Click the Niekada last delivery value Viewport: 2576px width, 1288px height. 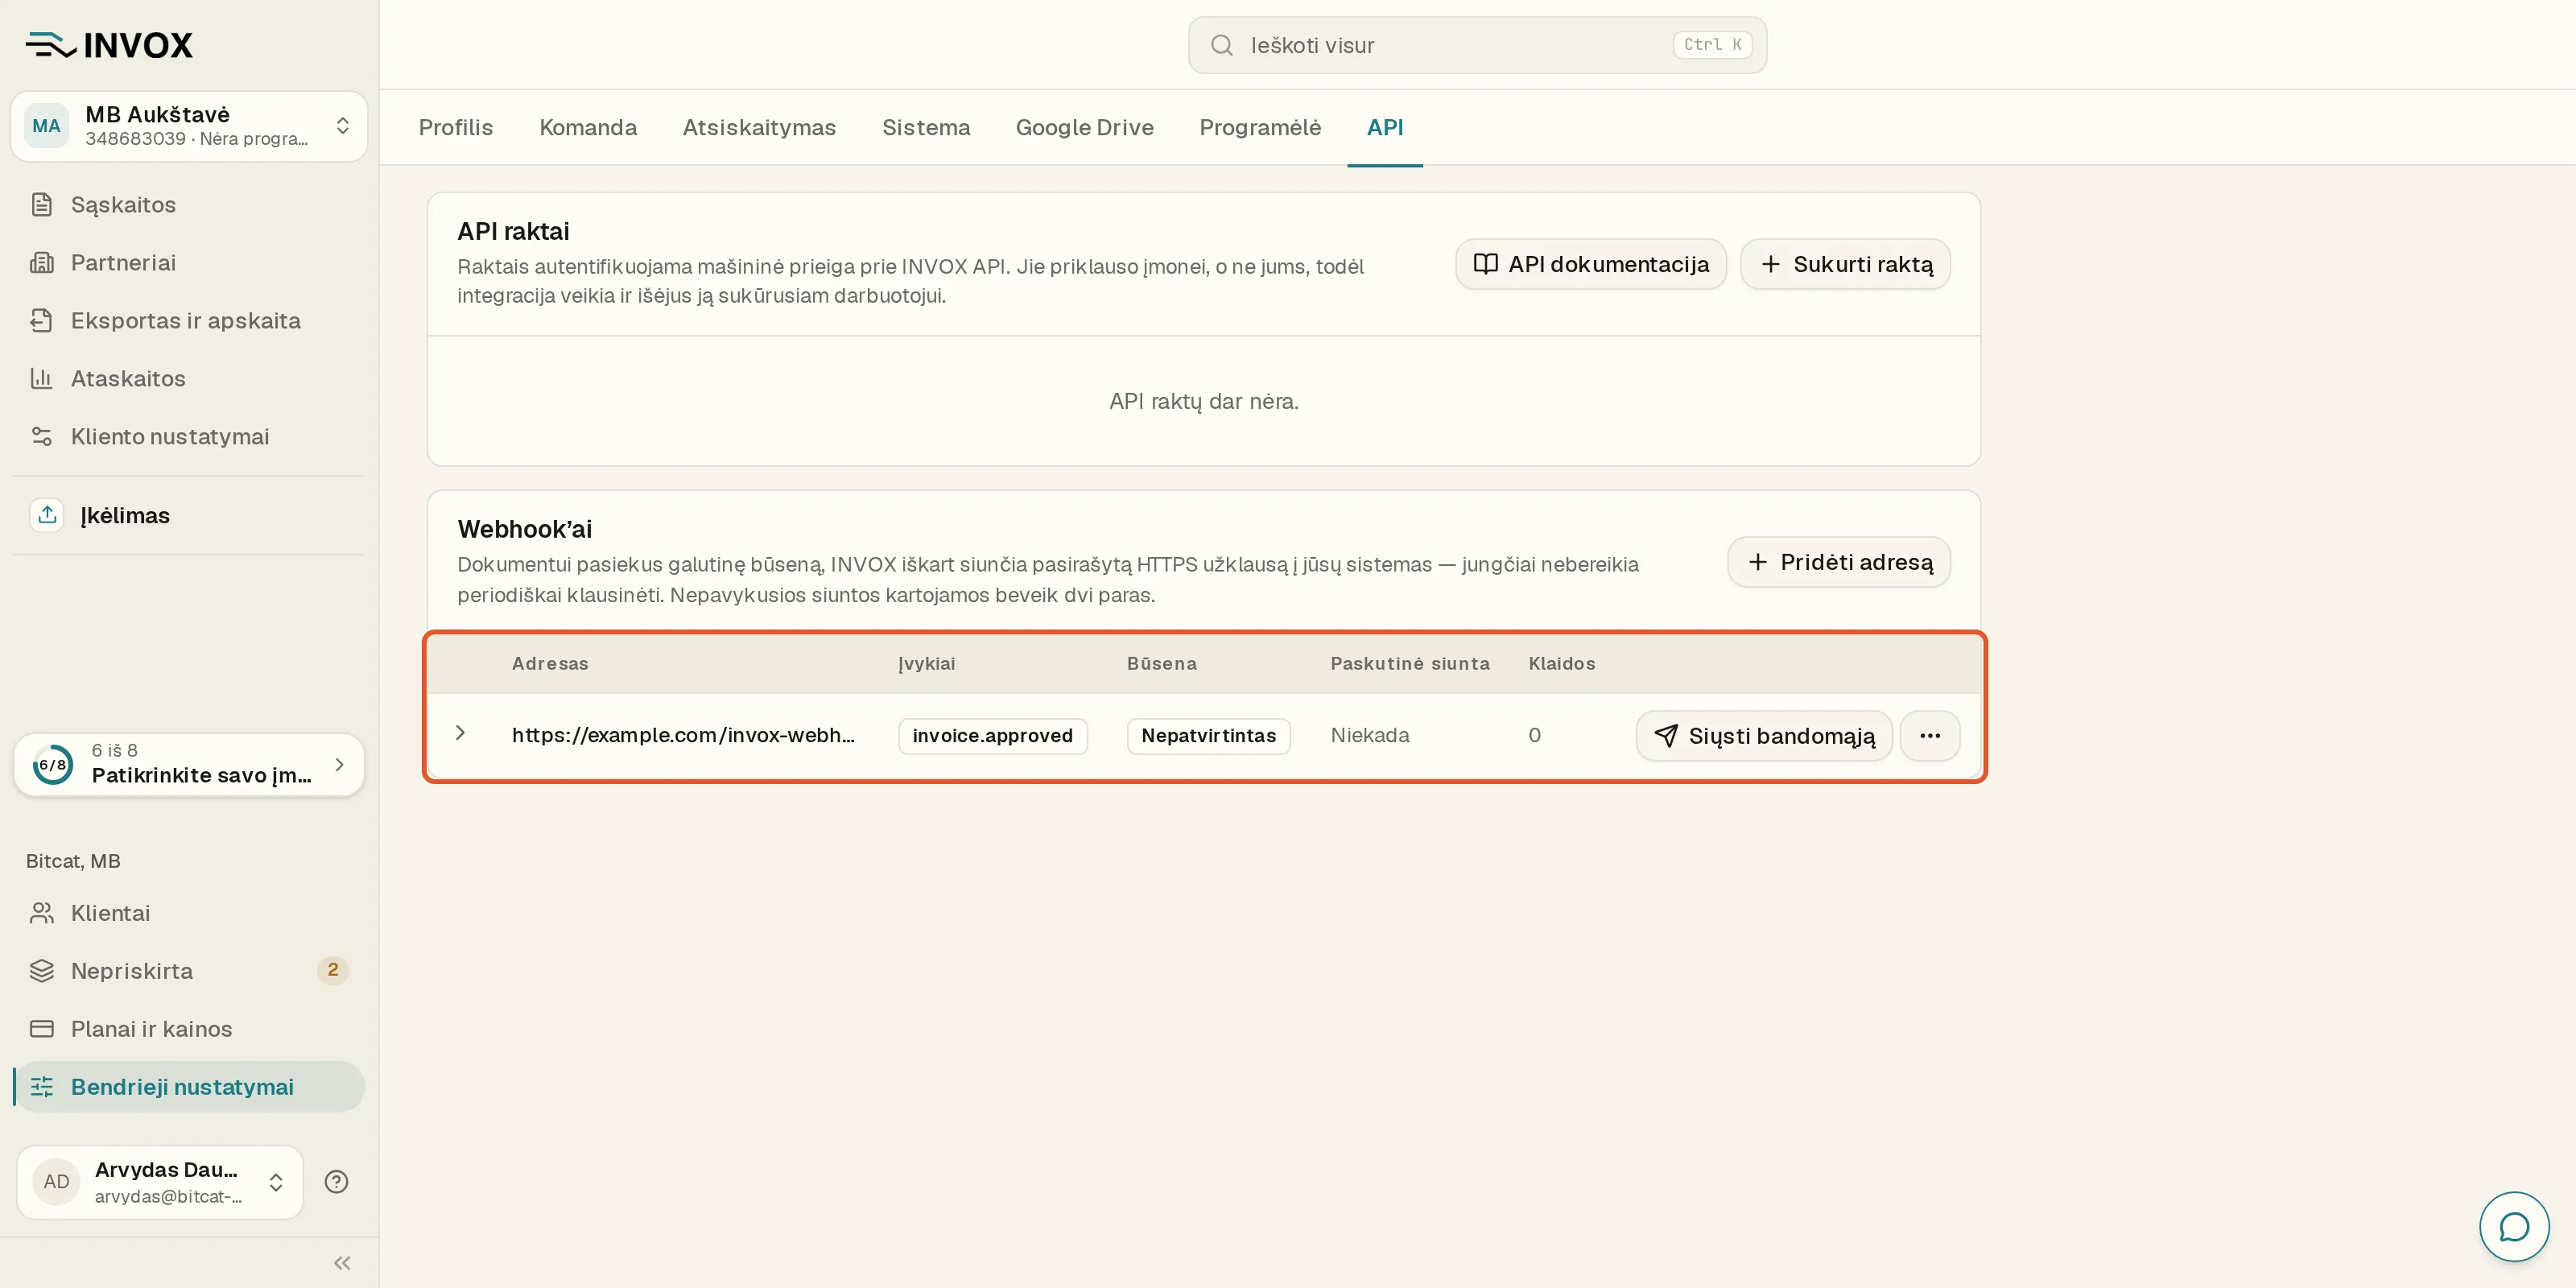(1370, 735)
